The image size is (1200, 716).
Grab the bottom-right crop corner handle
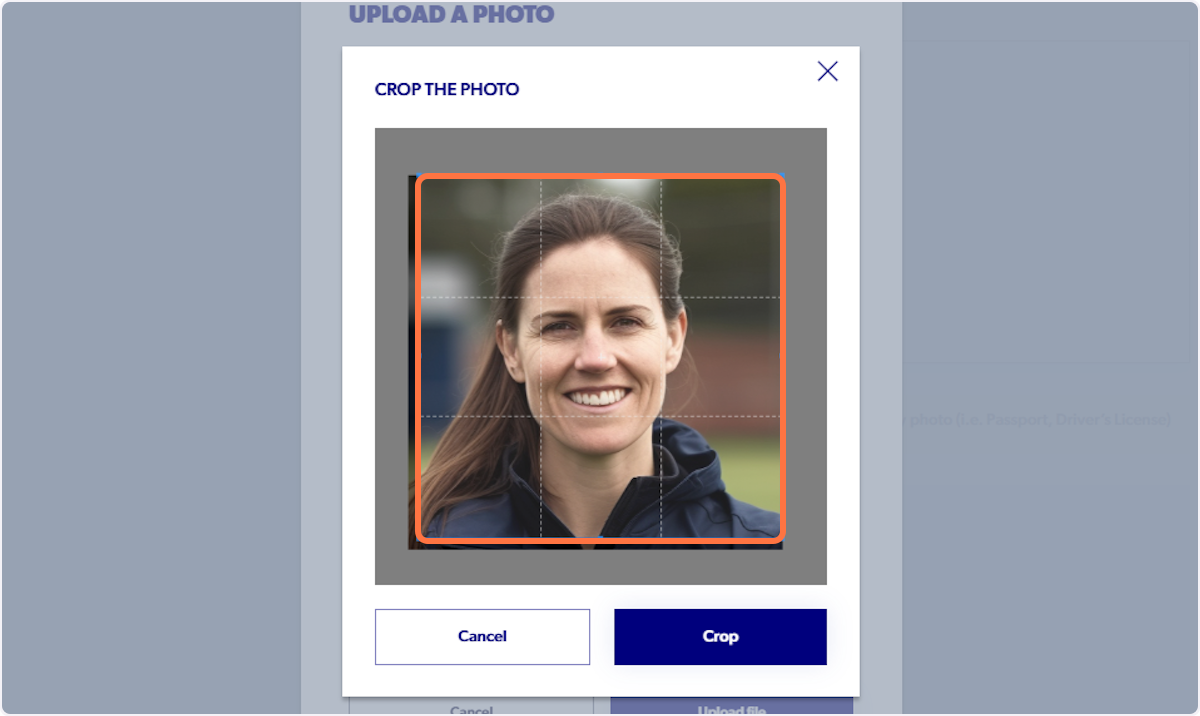click(781, 539)
